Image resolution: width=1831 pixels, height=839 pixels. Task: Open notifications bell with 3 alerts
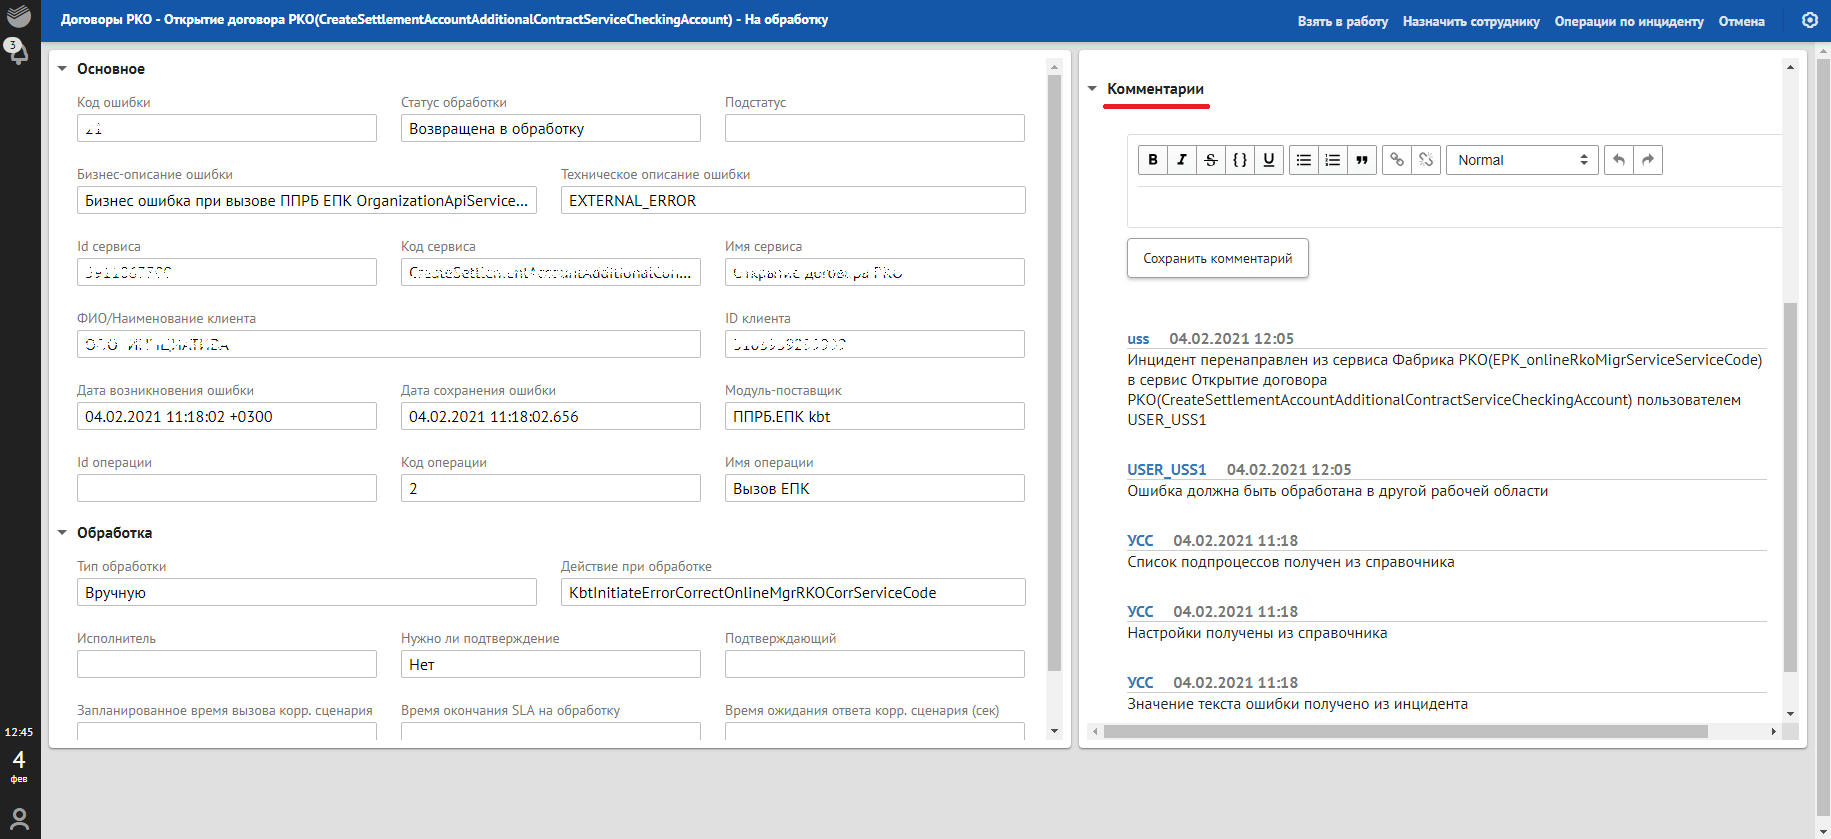tap(18, 52)
